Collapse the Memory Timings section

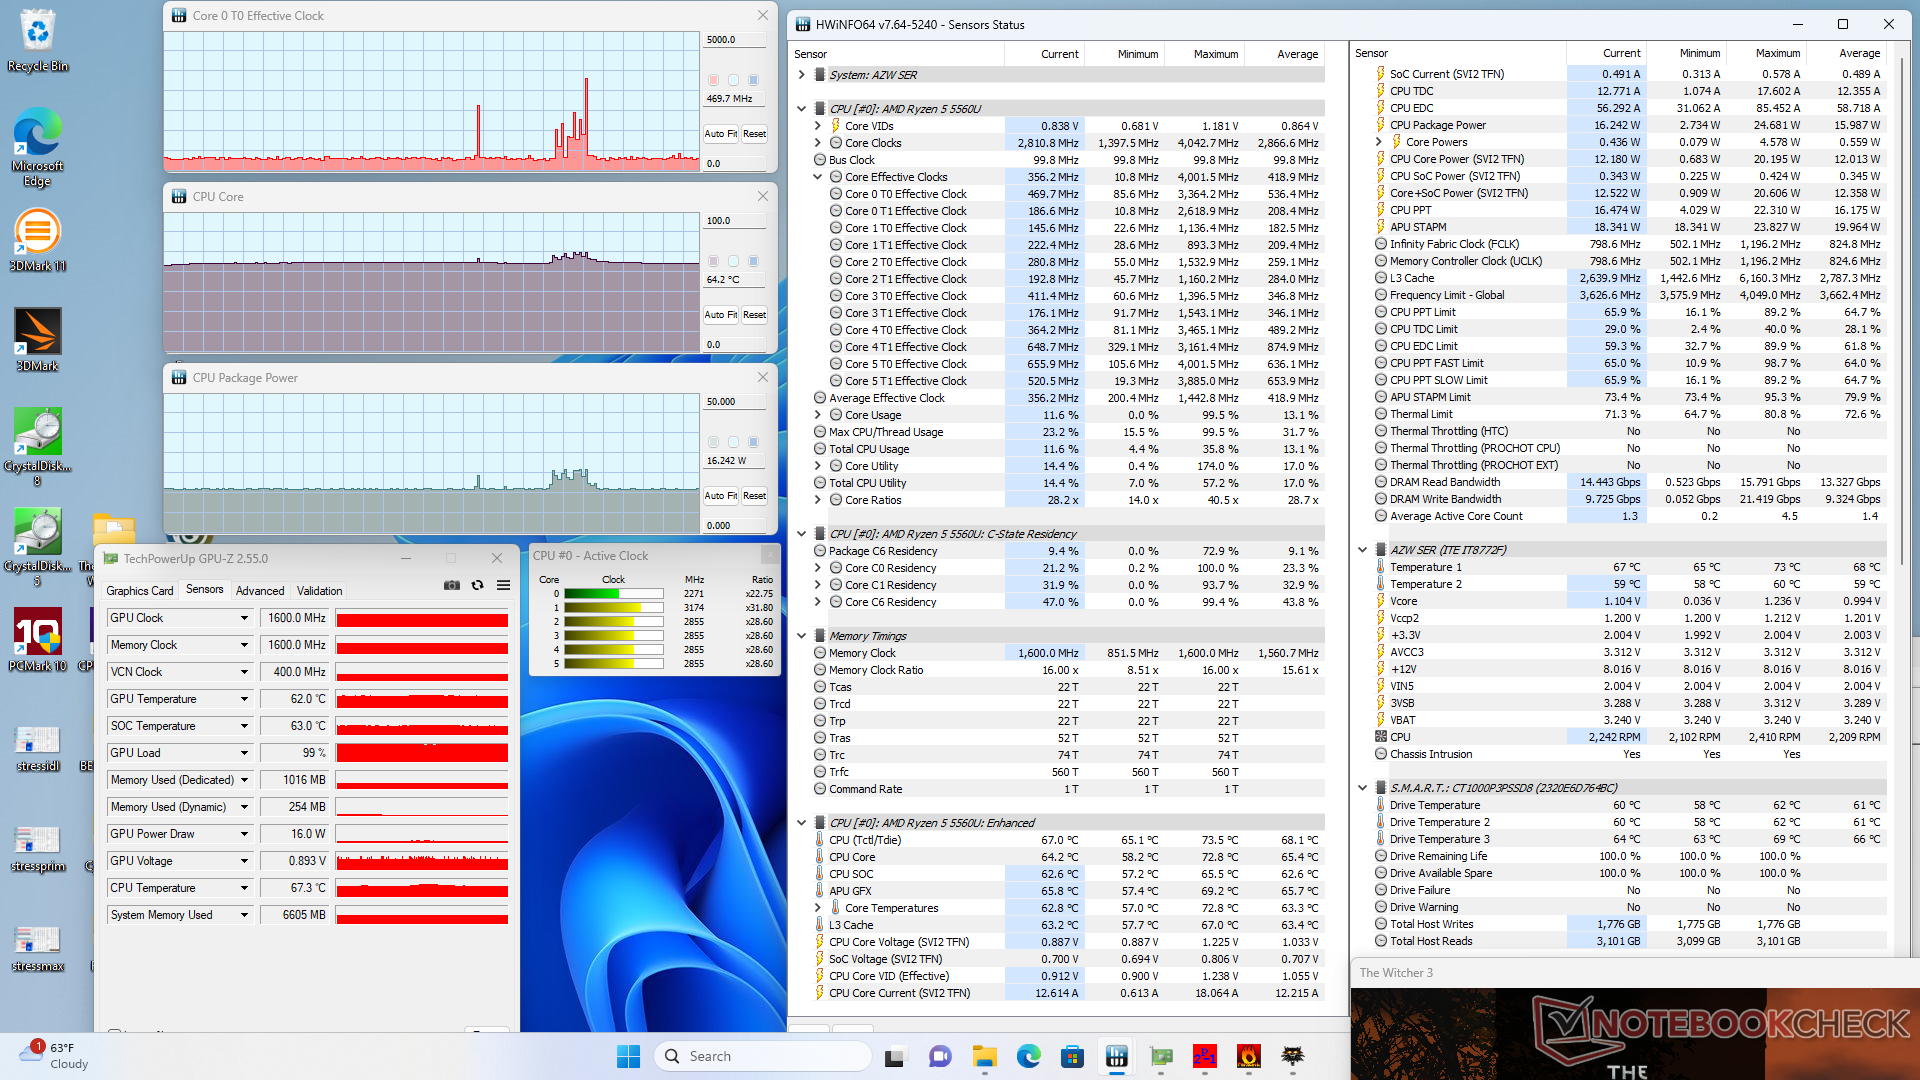point(801,636)
